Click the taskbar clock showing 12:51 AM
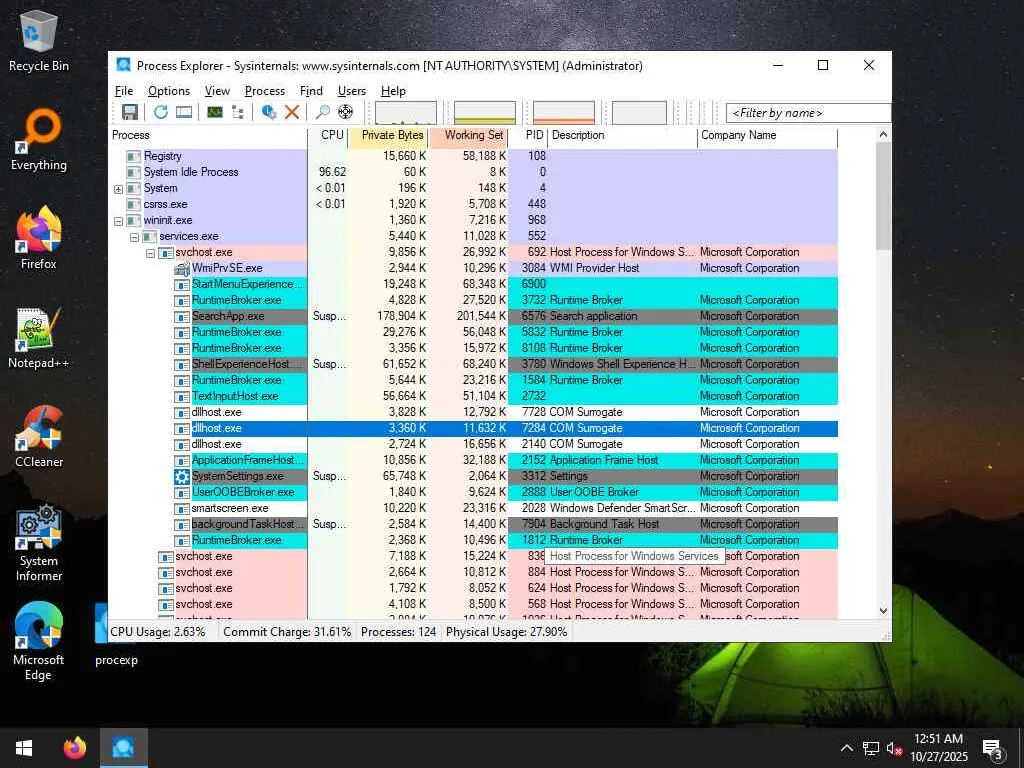 938,748
